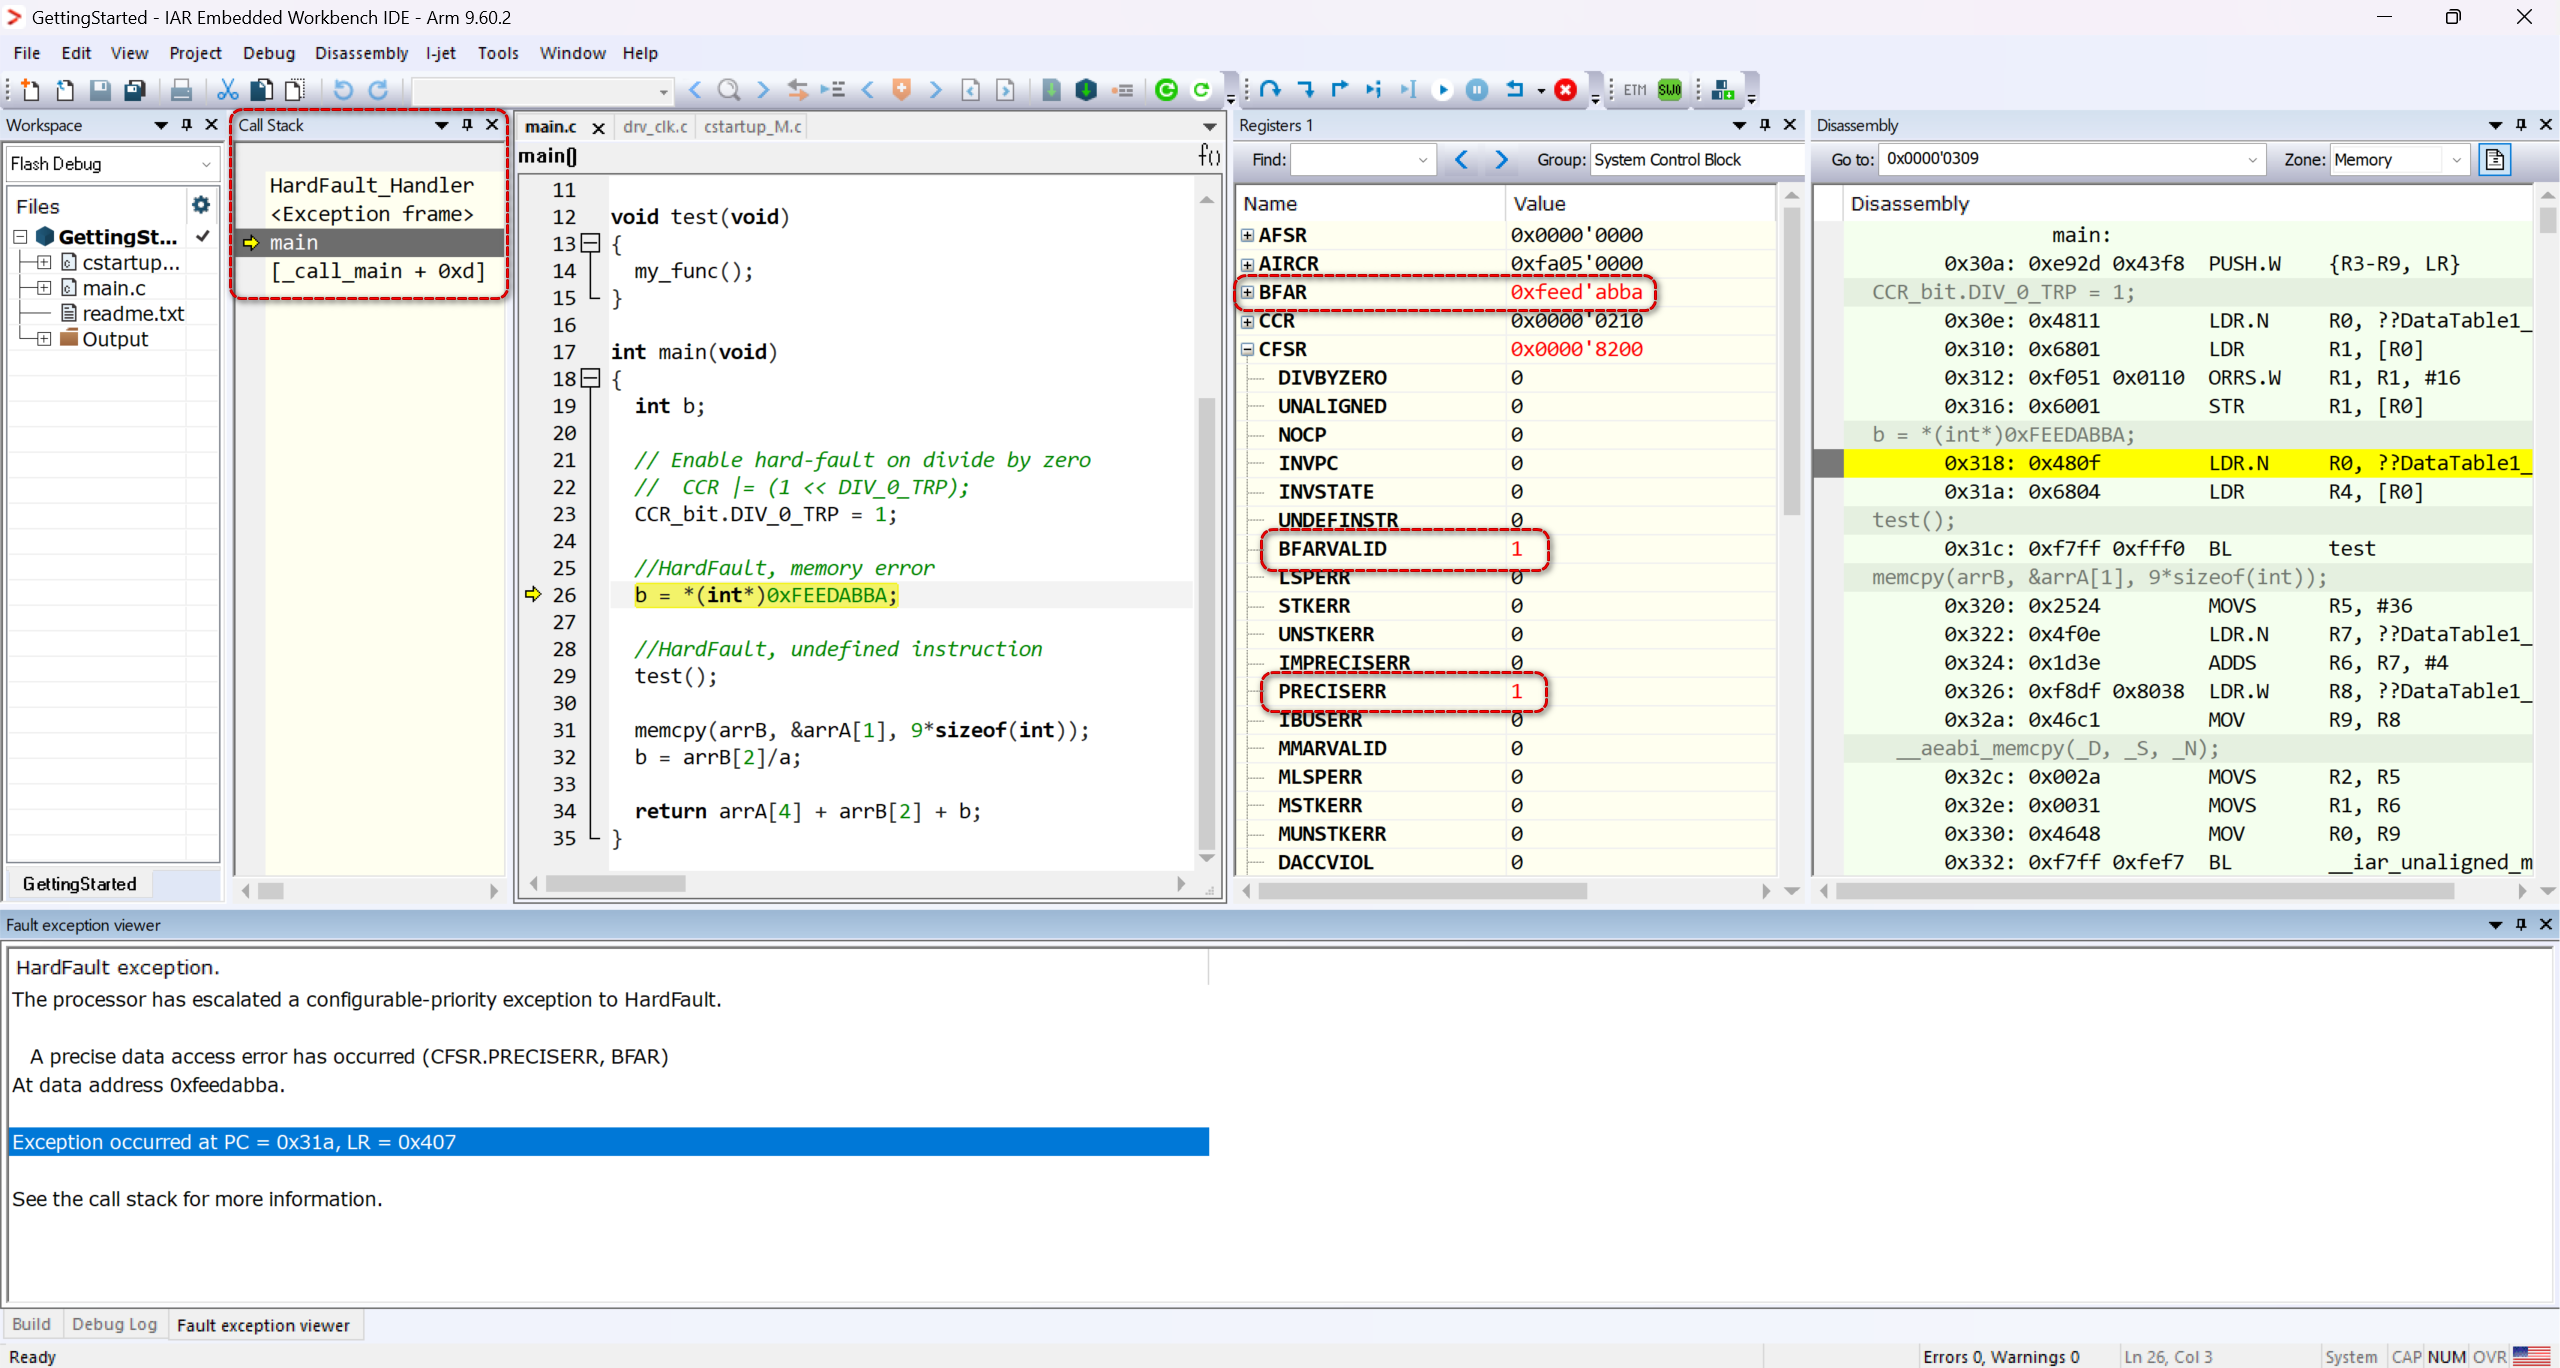Click the Cut scissors toolbar icon
The height and width of the screenshot is (1368, 2560).
point(227,90)
